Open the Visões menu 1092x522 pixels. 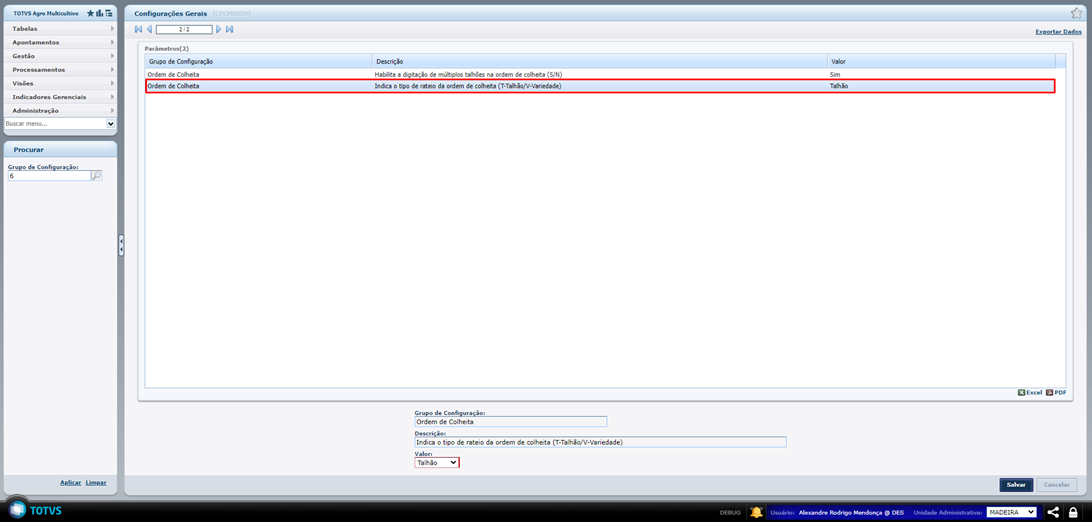click(60, 83)
